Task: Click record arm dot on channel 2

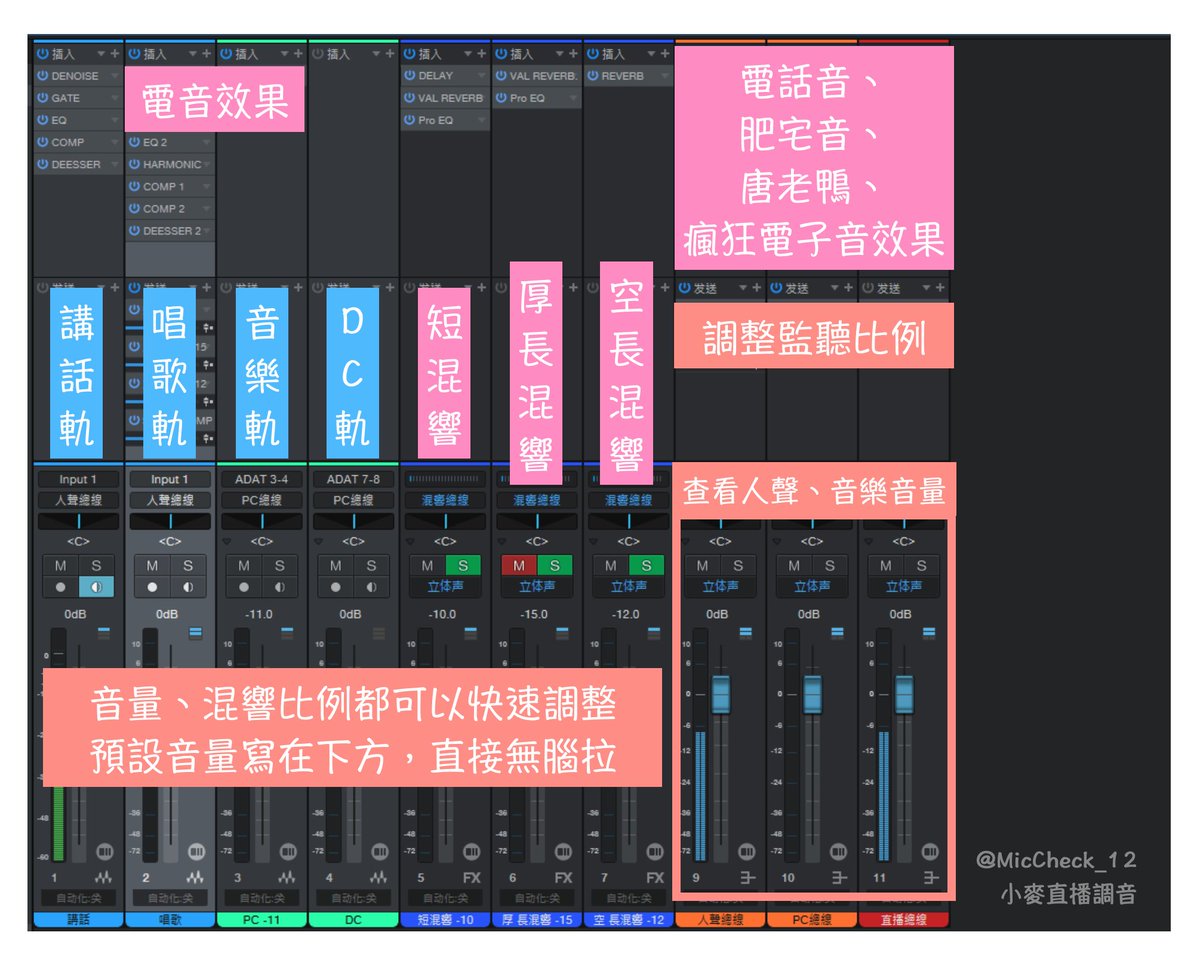Action: tap(152, 587)
